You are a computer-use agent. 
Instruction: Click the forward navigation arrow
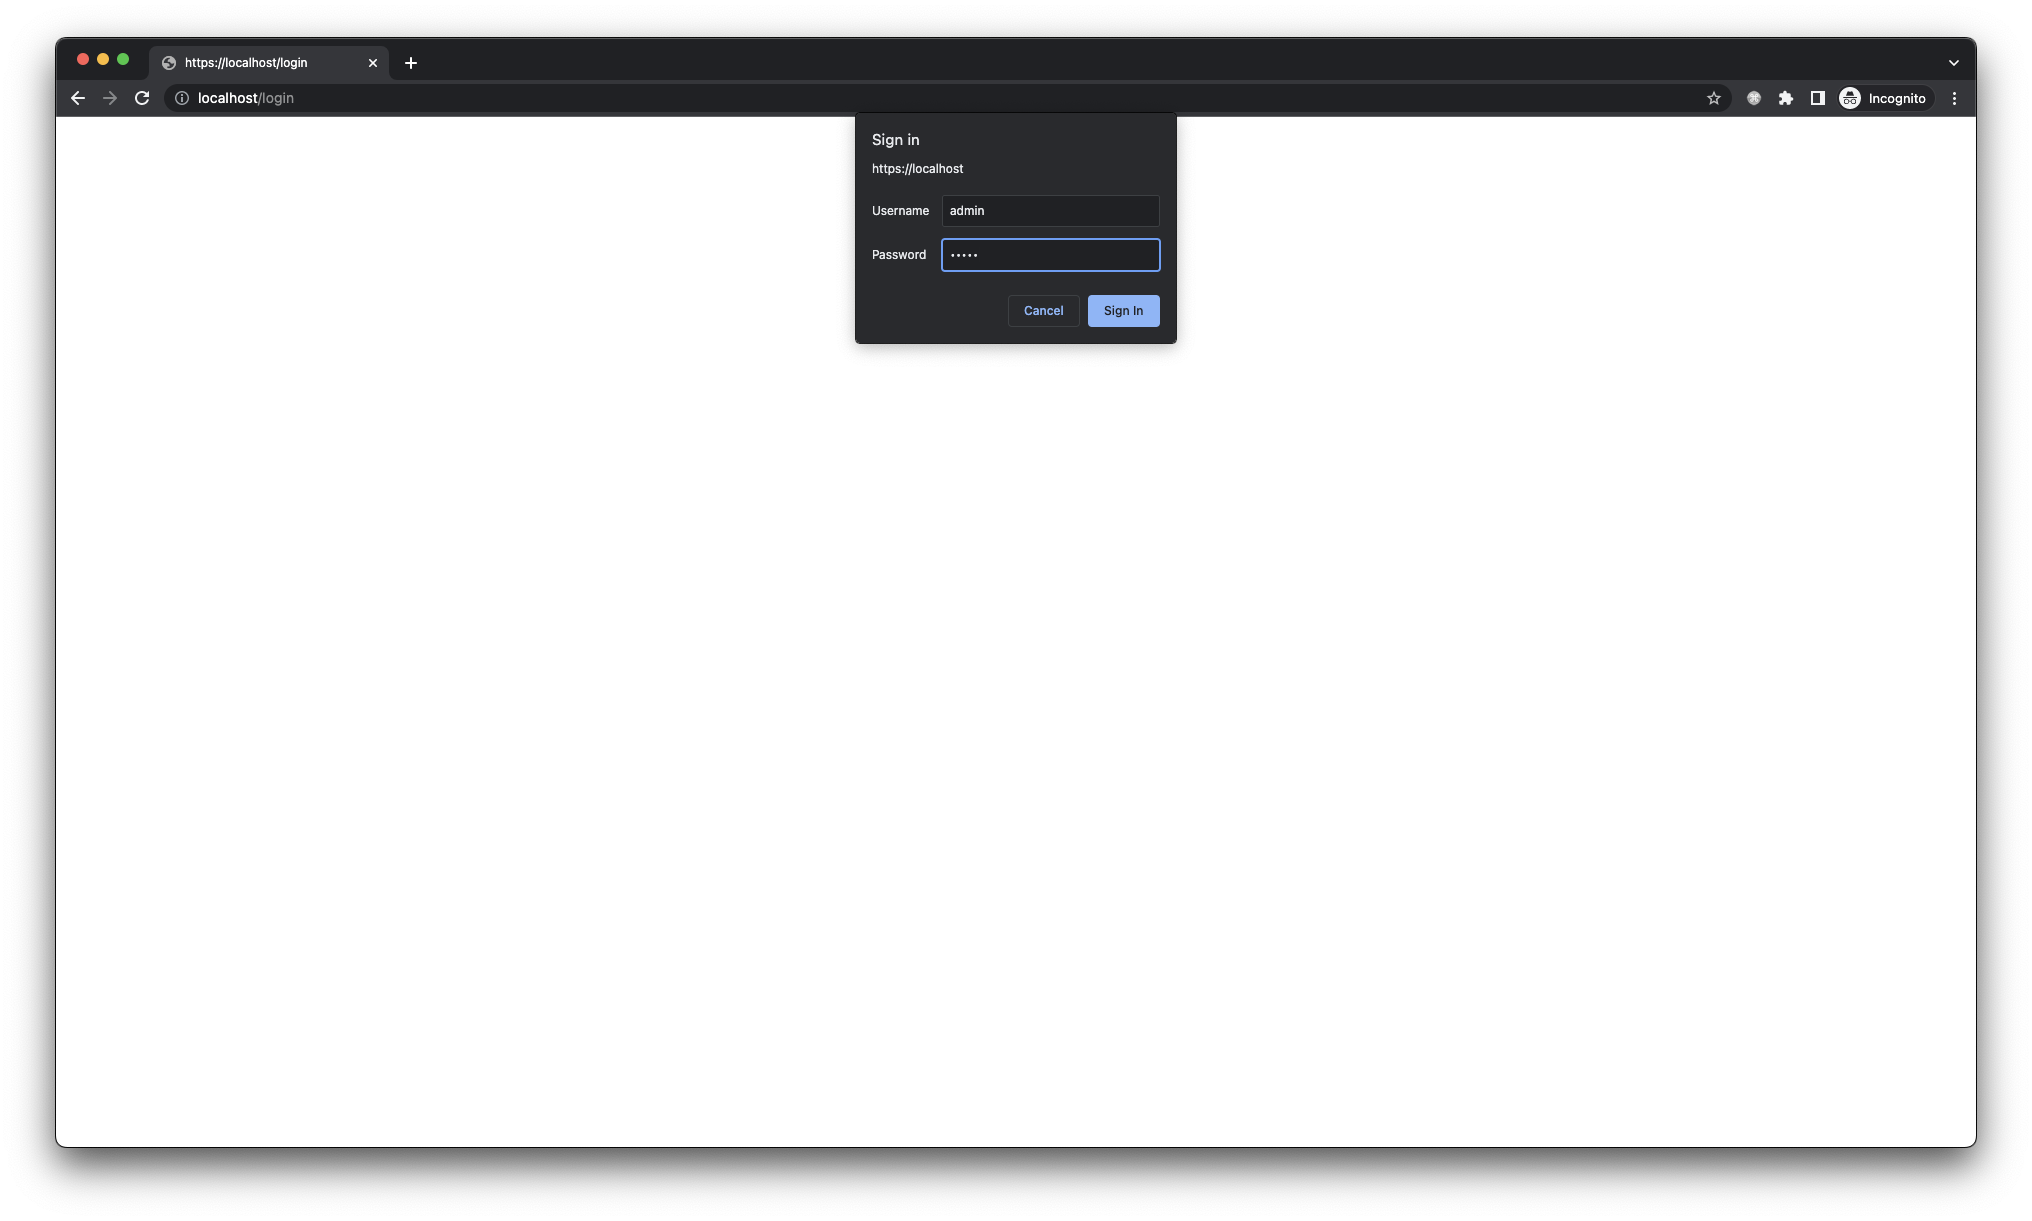click(x=110, y=98)
